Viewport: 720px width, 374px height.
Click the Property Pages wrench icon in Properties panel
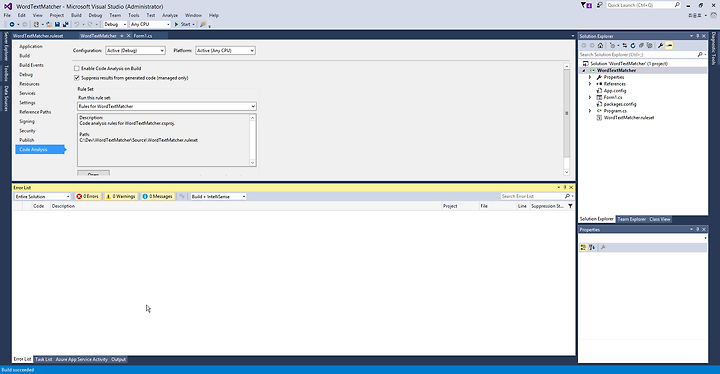pos(603,248)
